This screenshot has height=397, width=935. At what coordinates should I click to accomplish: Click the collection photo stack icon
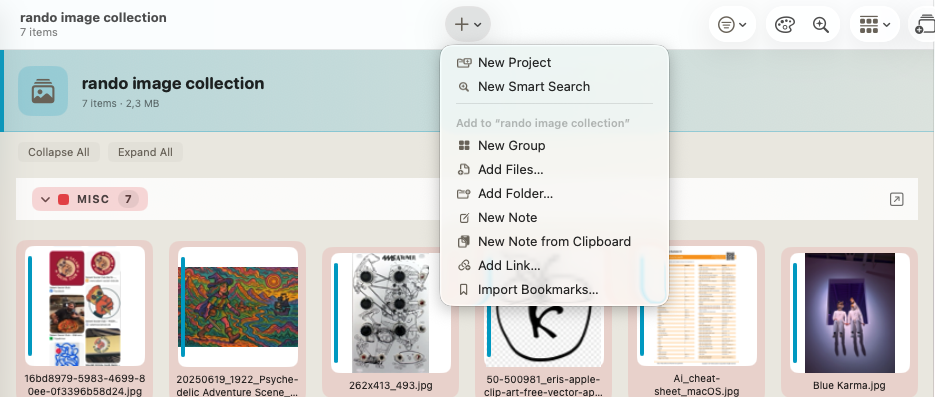[x=43, y=91]
